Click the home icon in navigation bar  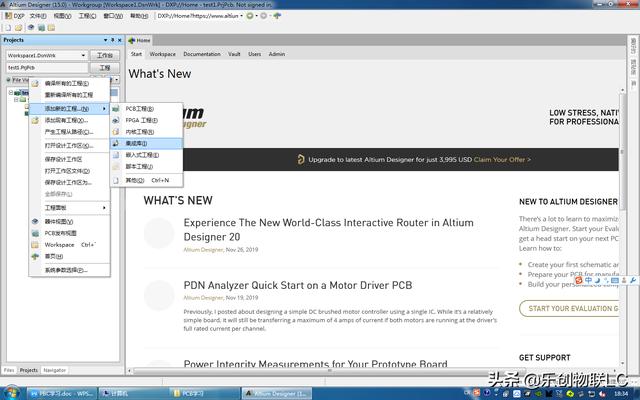tap(278, 16)
